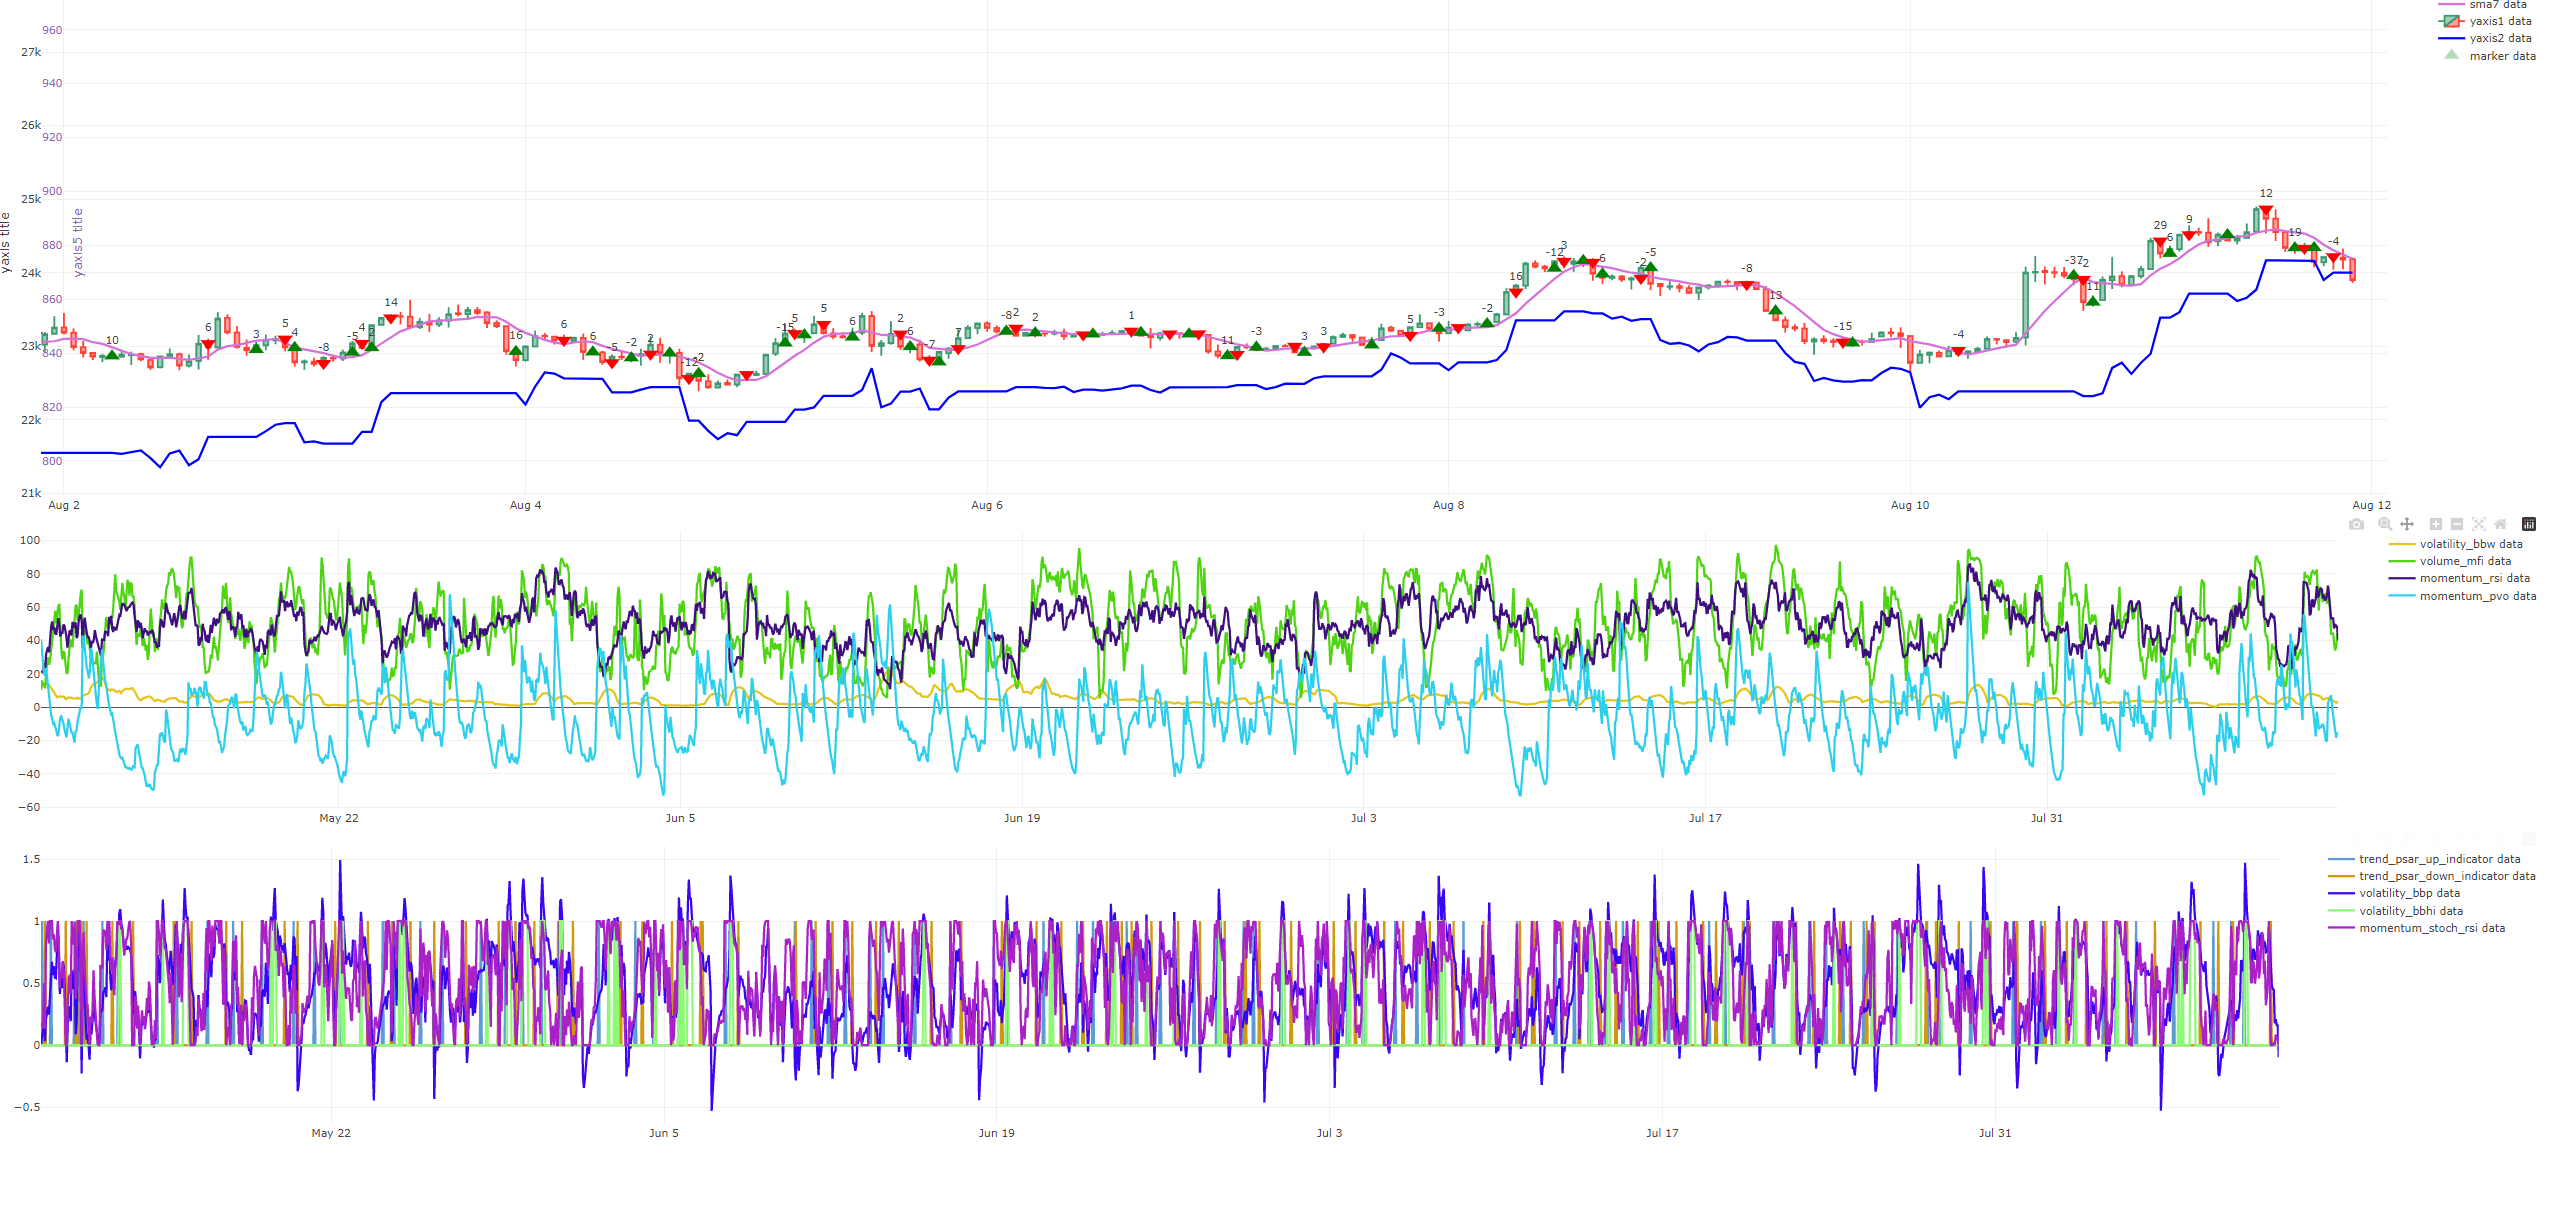The height and width of the screenshot is (1223, 2549).
Task: Click the camera icon to download plot image
Action: [x=2356, y=524]
